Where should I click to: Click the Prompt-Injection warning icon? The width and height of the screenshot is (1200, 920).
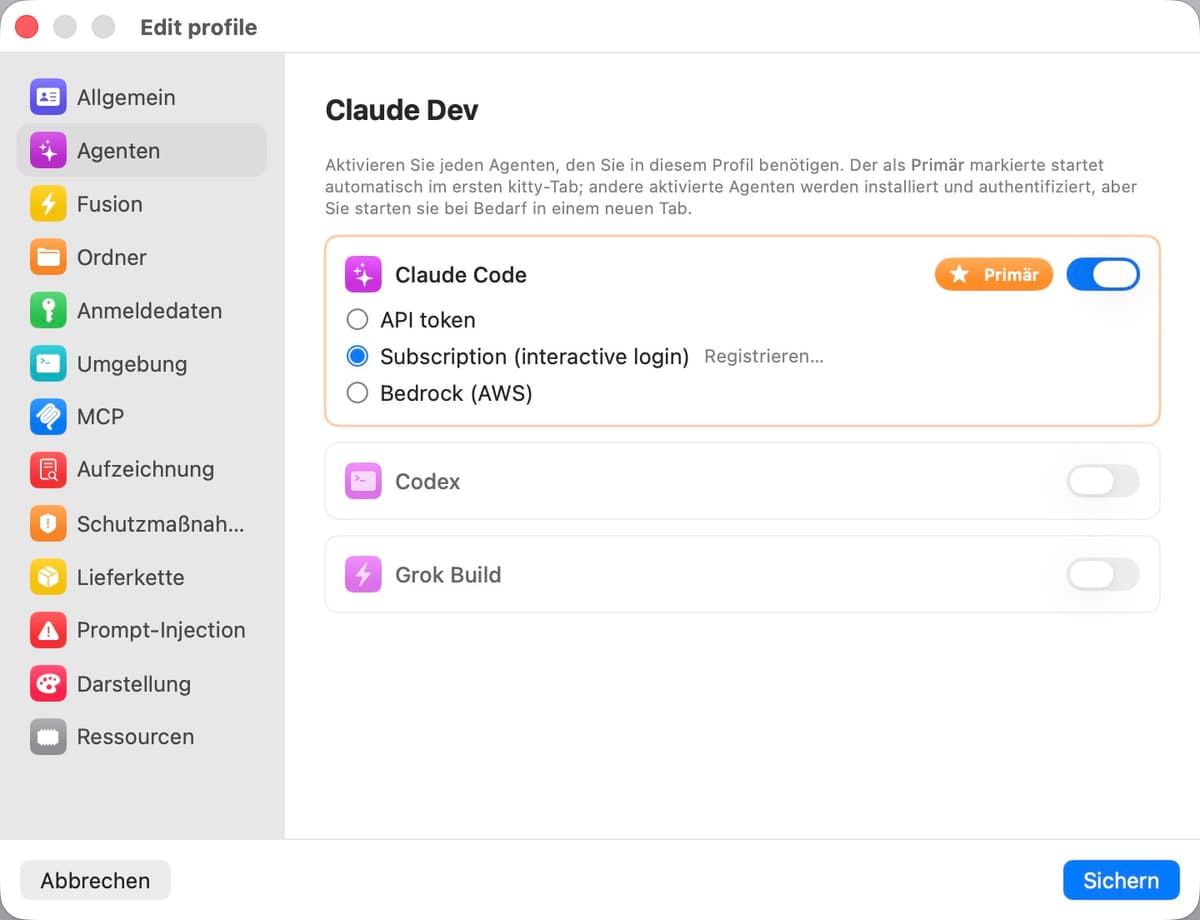[x=48, y=630]
